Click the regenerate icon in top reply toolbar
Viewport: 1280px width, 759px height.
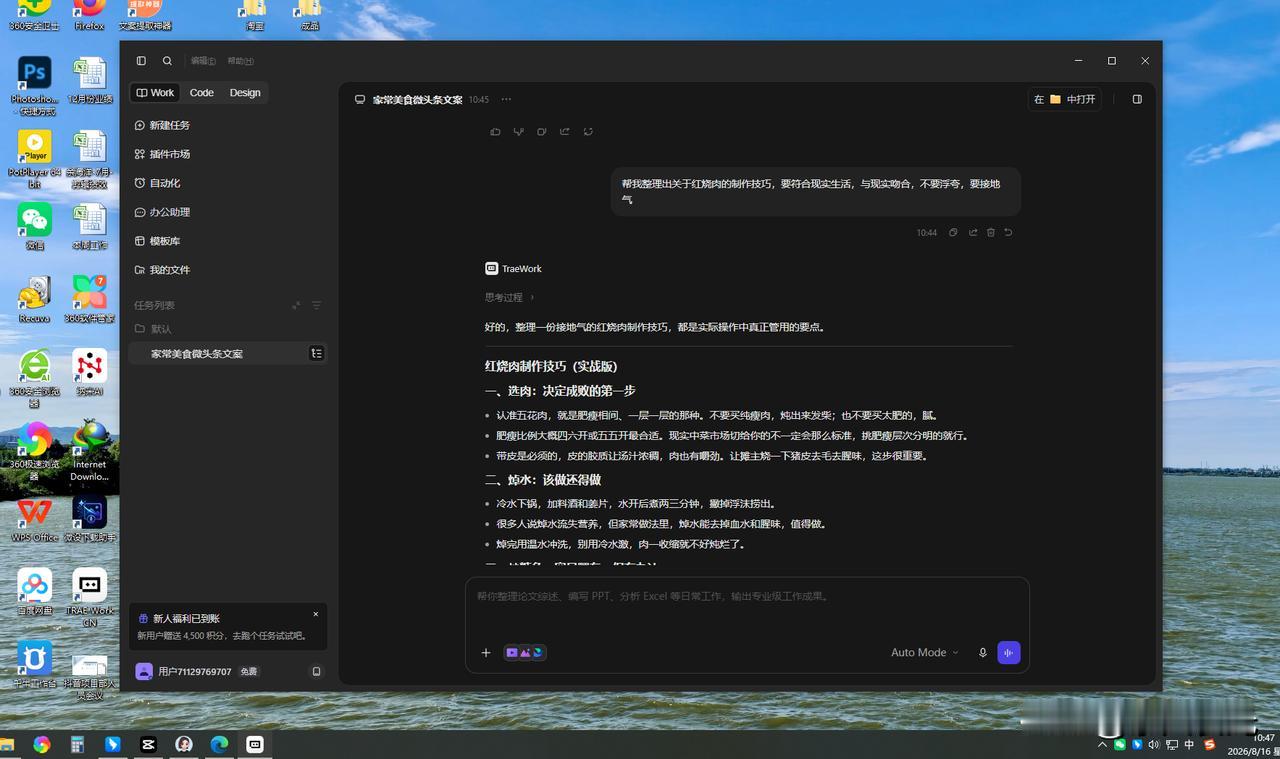point(588,132)
